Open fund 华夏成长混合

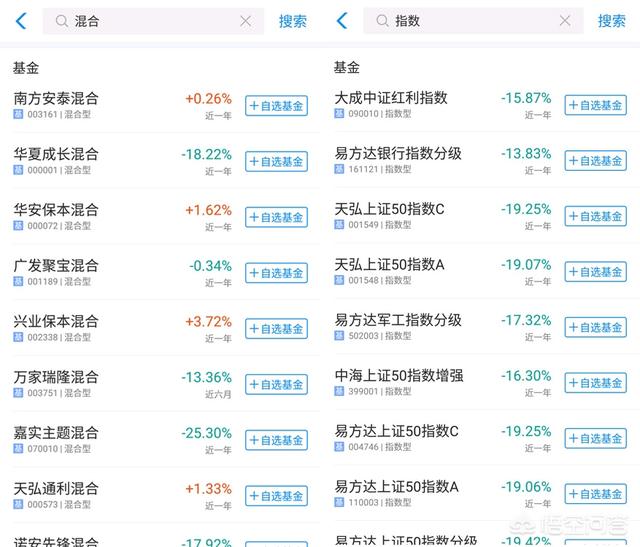pos(56,154)
